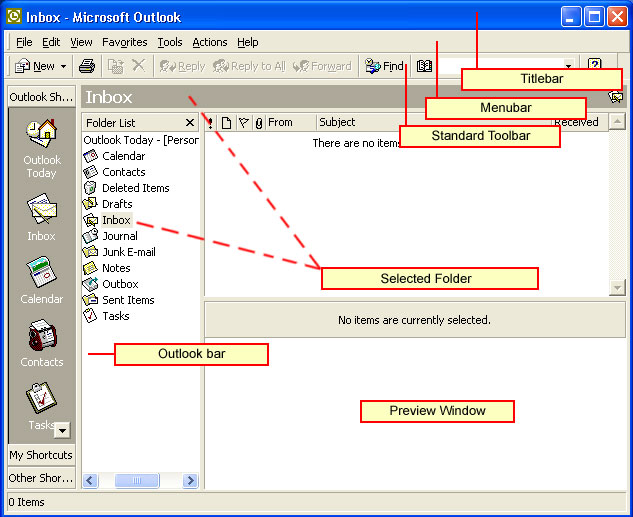Screen dimensions: 633x517
Task: Close the Folder List pane
Action: [x=189, y=123]
